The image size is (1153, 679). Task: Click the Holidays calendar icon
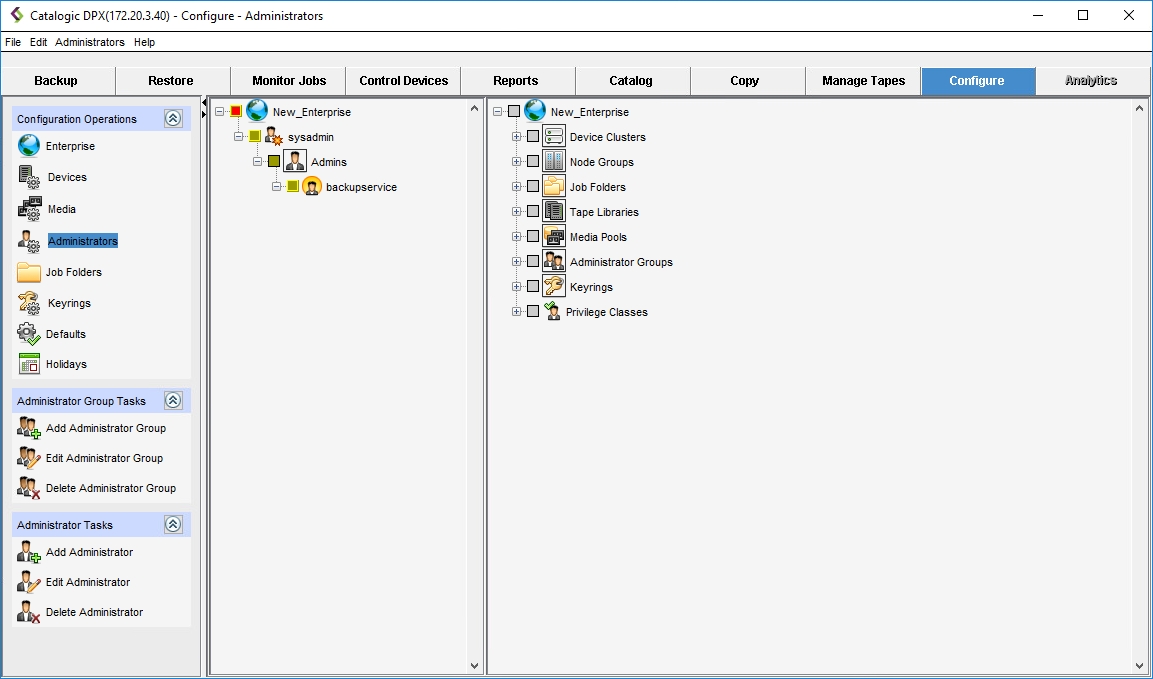click(x=29, y=364)
